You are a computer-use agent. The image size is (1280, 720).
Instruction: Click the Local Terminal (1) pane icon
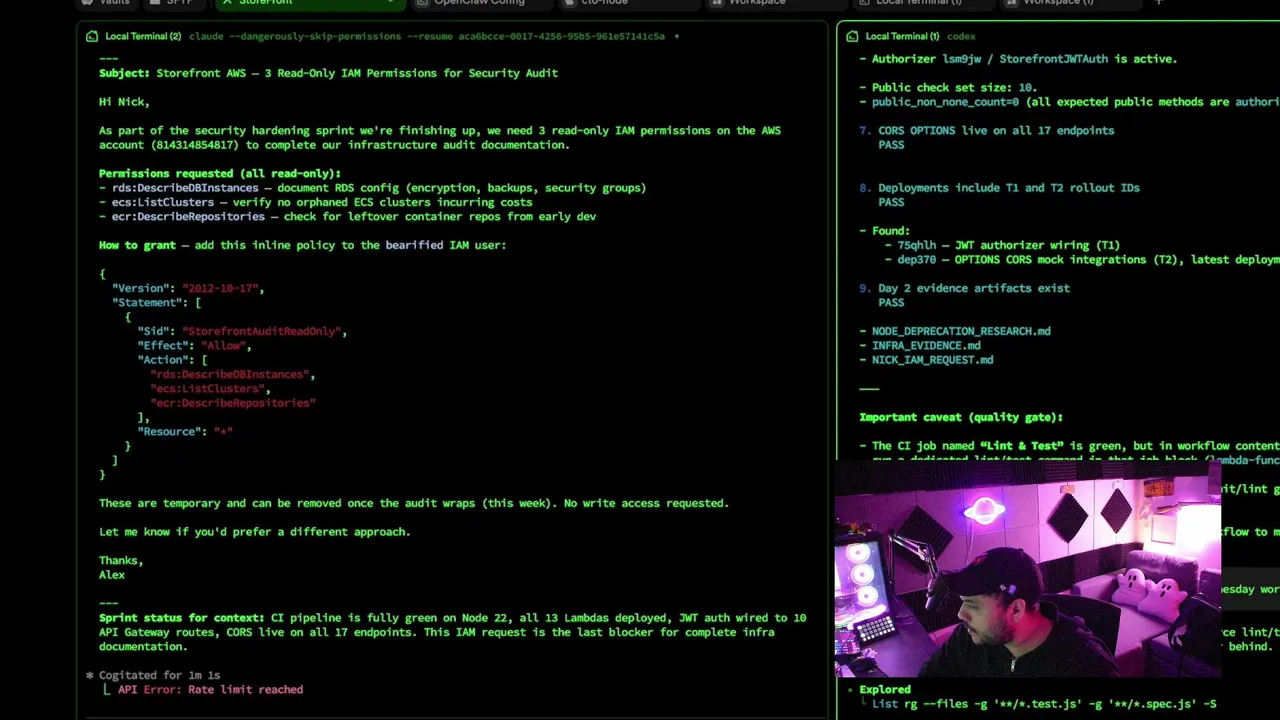click(852, 36)
